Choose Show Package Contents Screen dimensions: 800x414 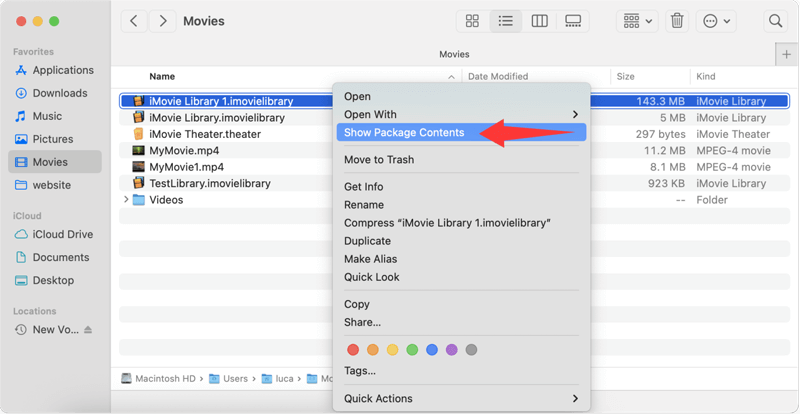coord(404,133)
